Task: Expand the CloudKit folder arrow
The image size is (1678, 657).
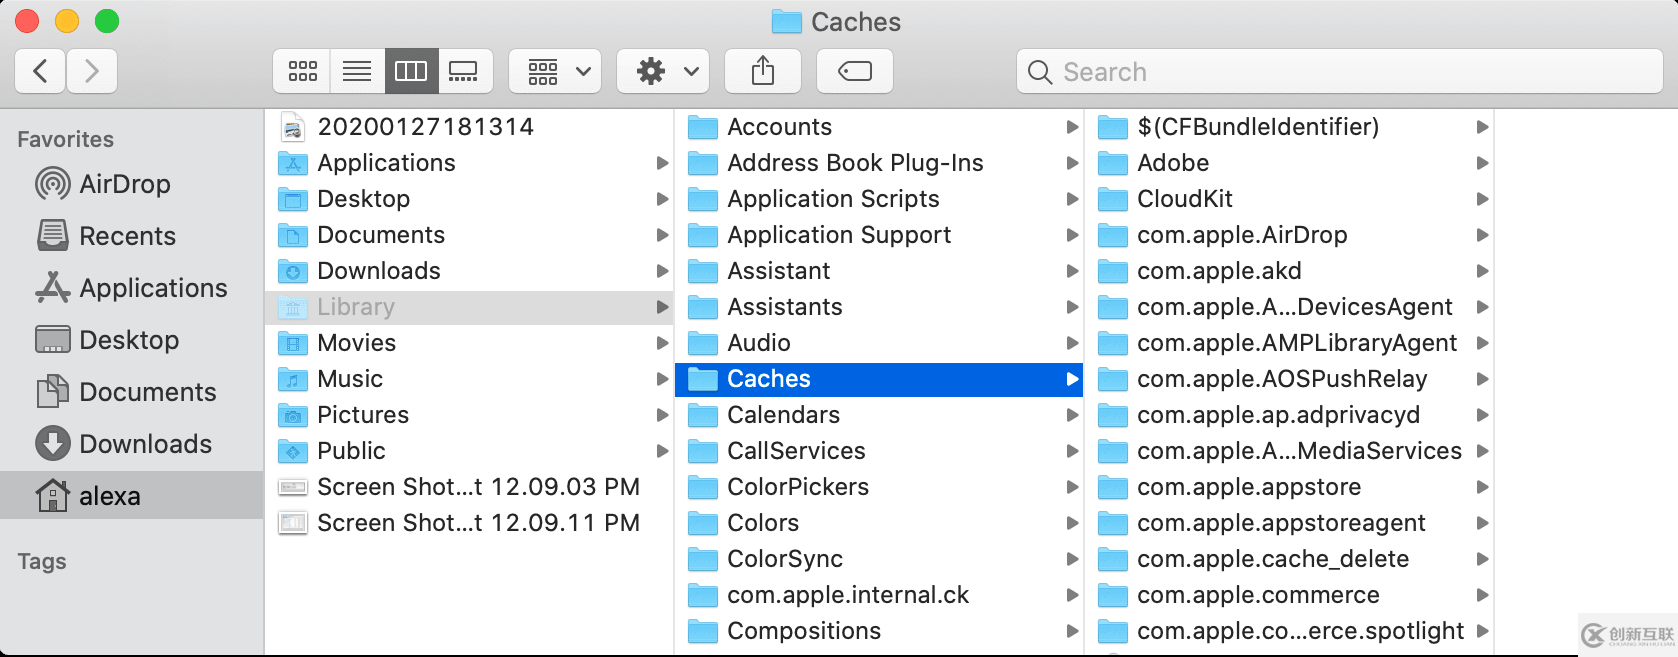Action: (x=1482, y=199)
